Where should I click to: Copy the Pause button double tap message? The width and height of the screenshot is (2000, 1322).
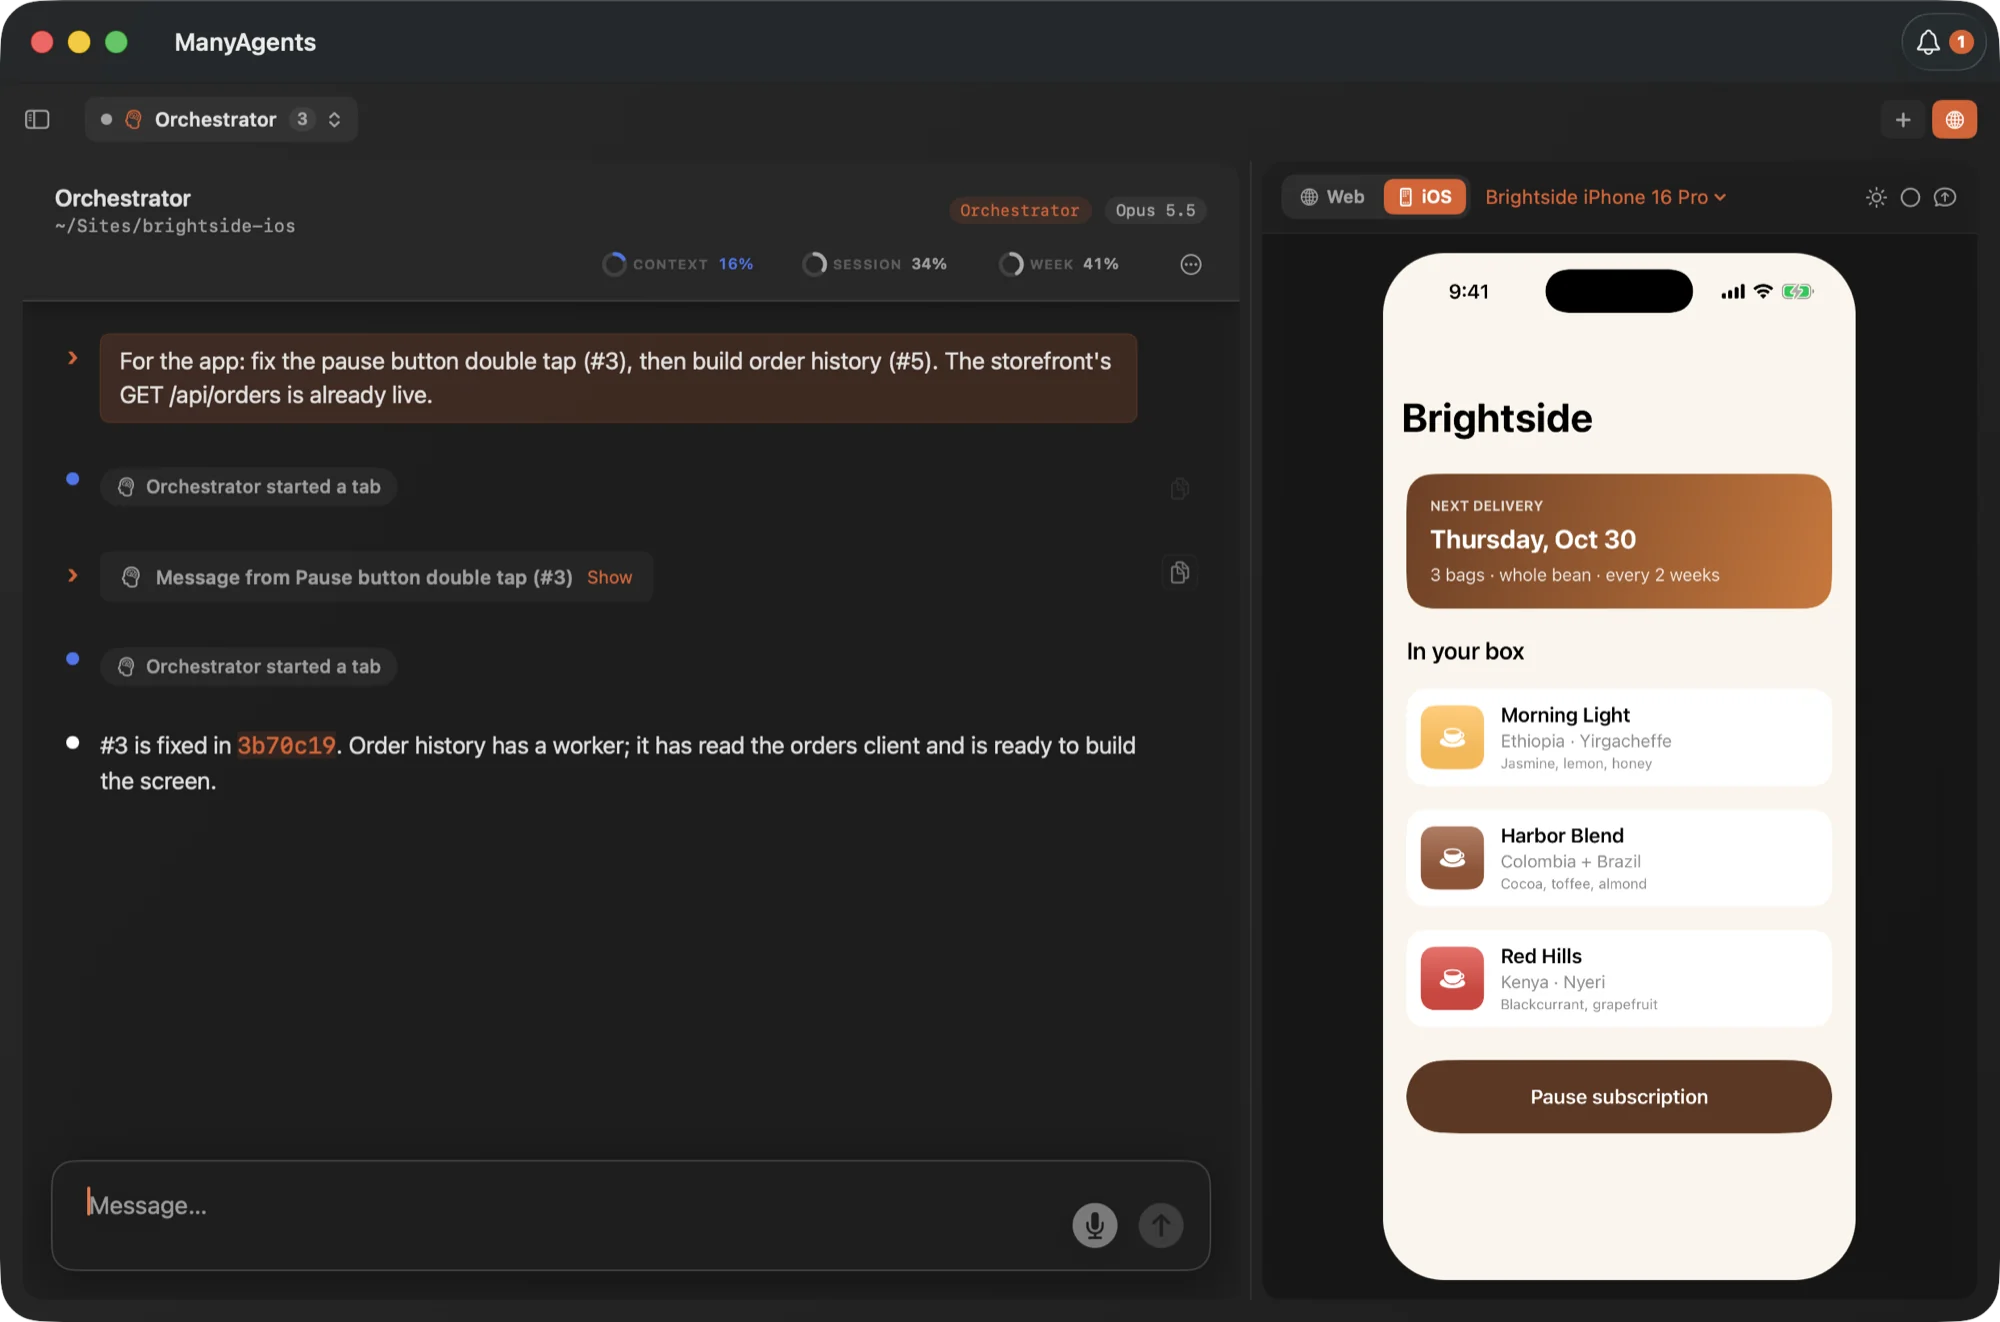click(x=1180, y=573)
